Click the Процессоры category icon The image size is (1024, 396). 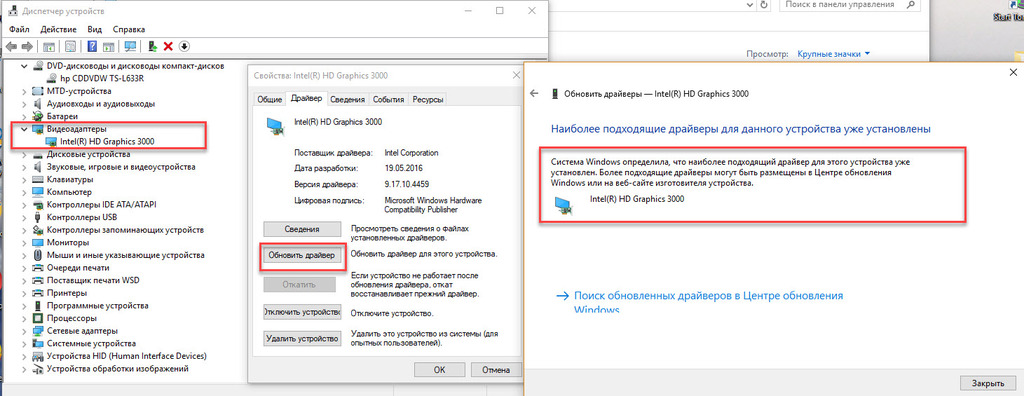37,319
